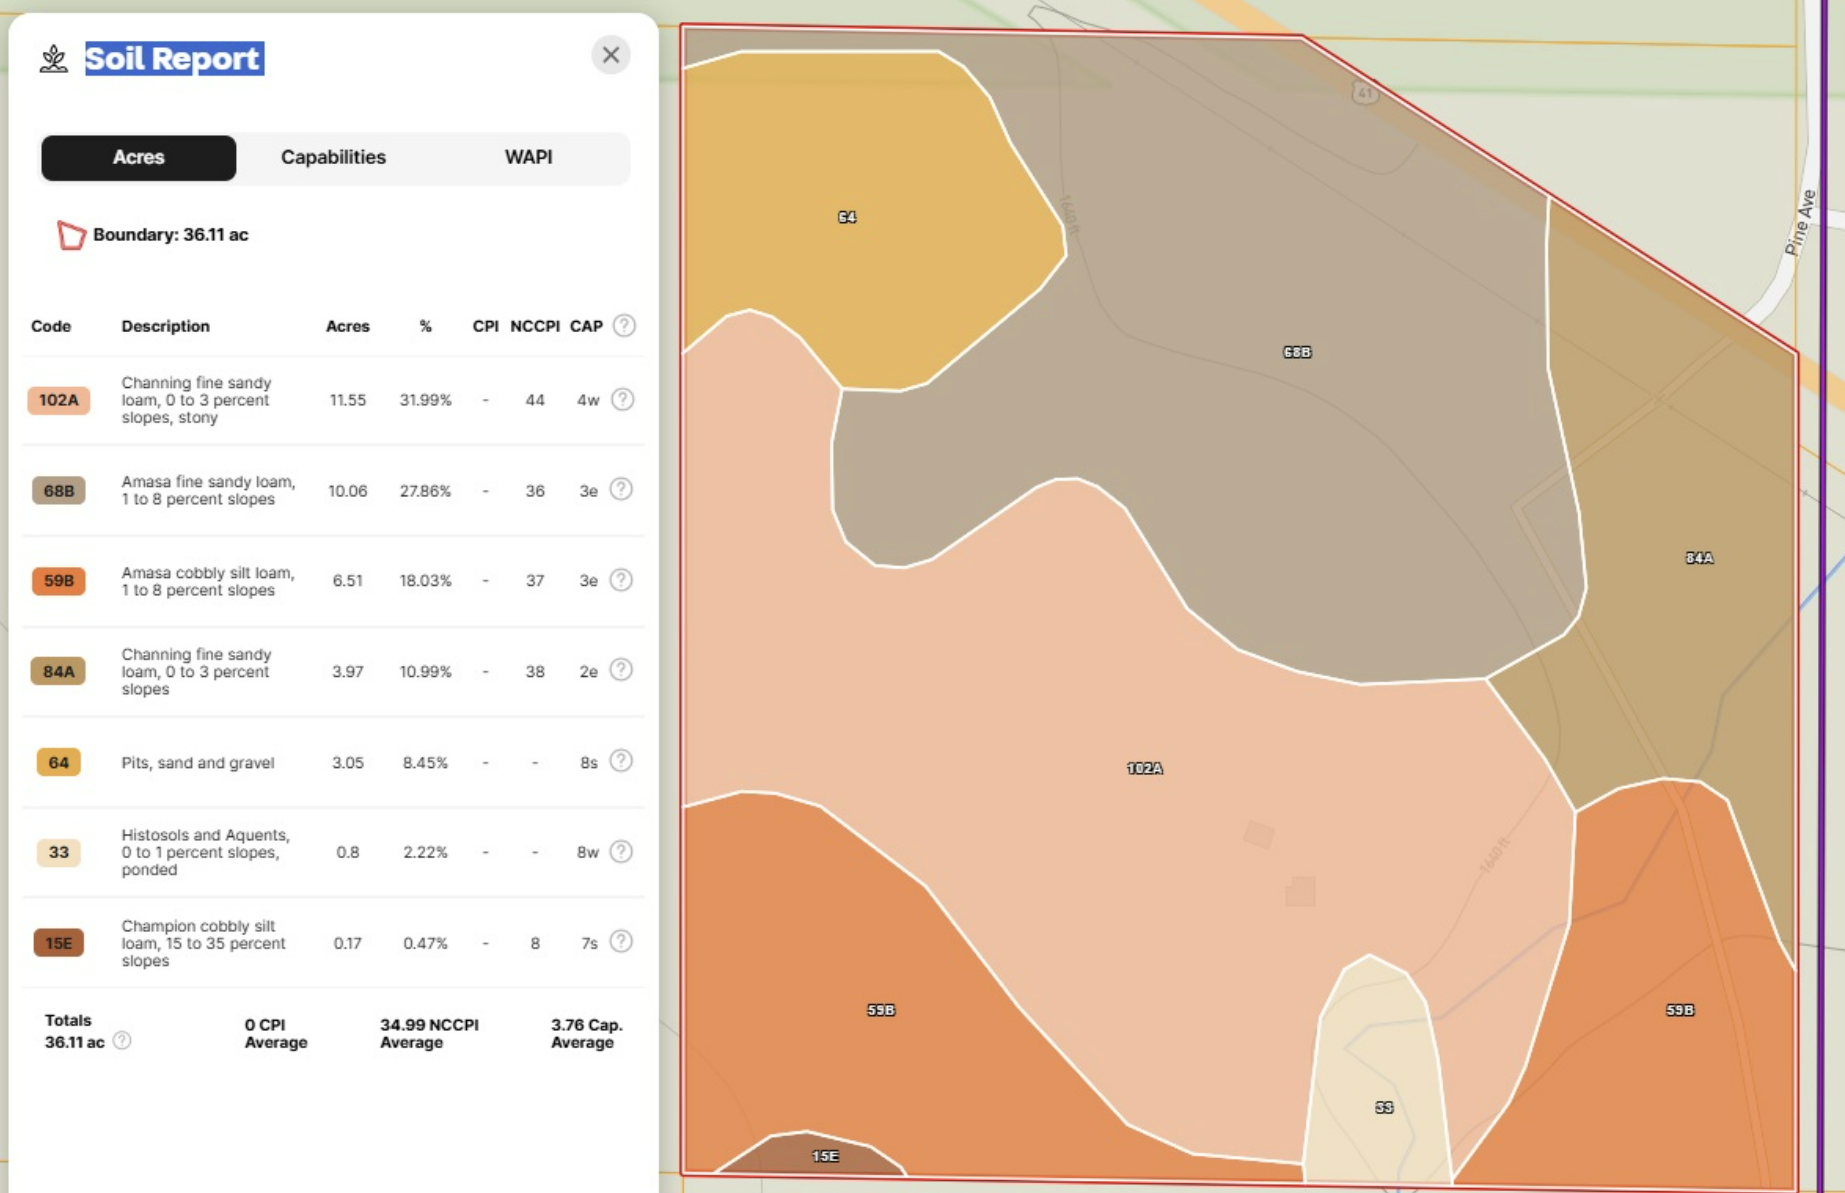Click the 'Acres' column header

pos(348,326)
